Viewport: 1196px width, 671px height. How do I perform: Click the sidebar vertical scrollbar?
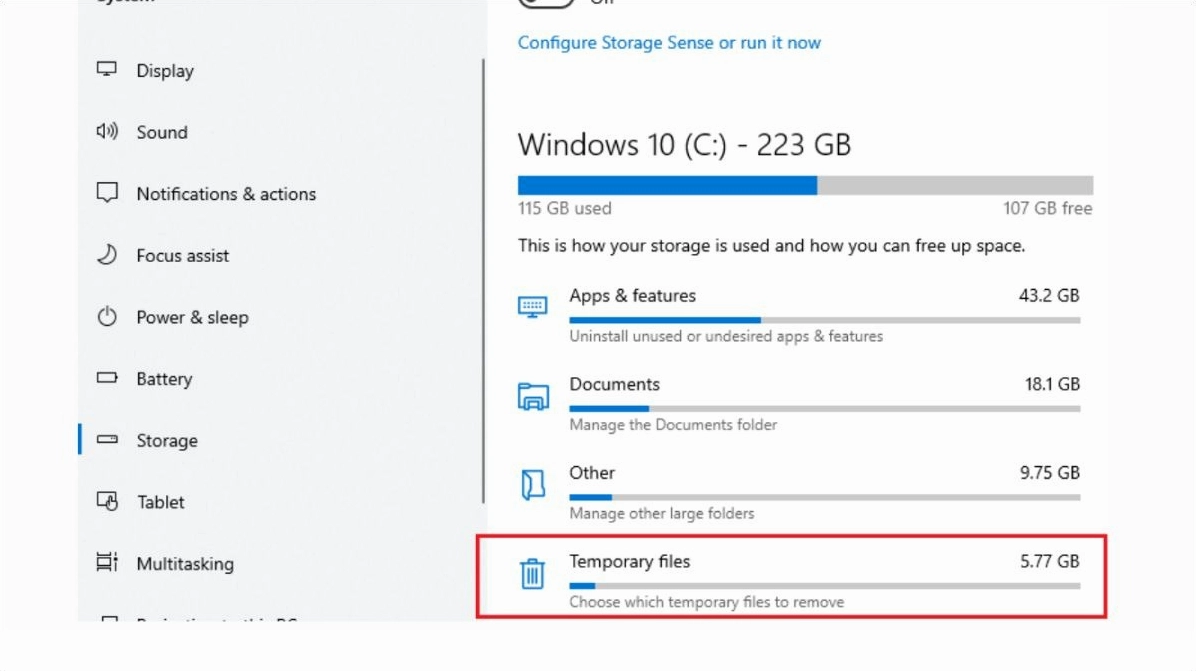click(485, 280)
